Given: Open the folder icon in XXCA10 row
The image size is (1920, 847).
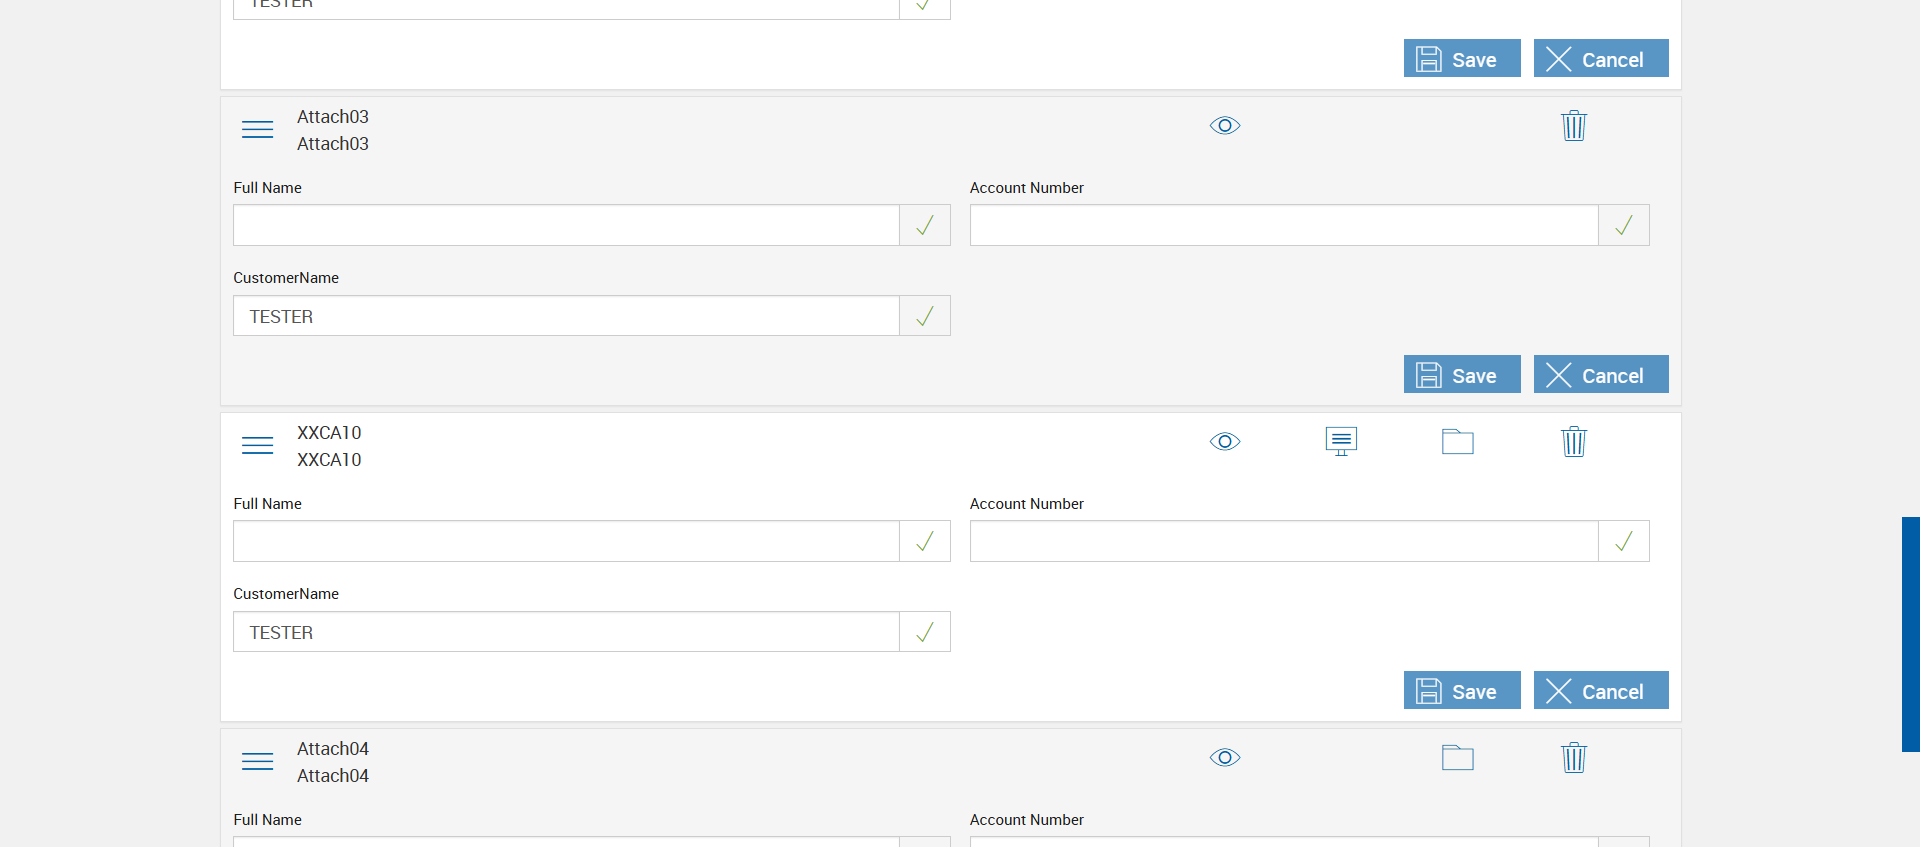Looking at the screenshot, I should pos(1457,442).
